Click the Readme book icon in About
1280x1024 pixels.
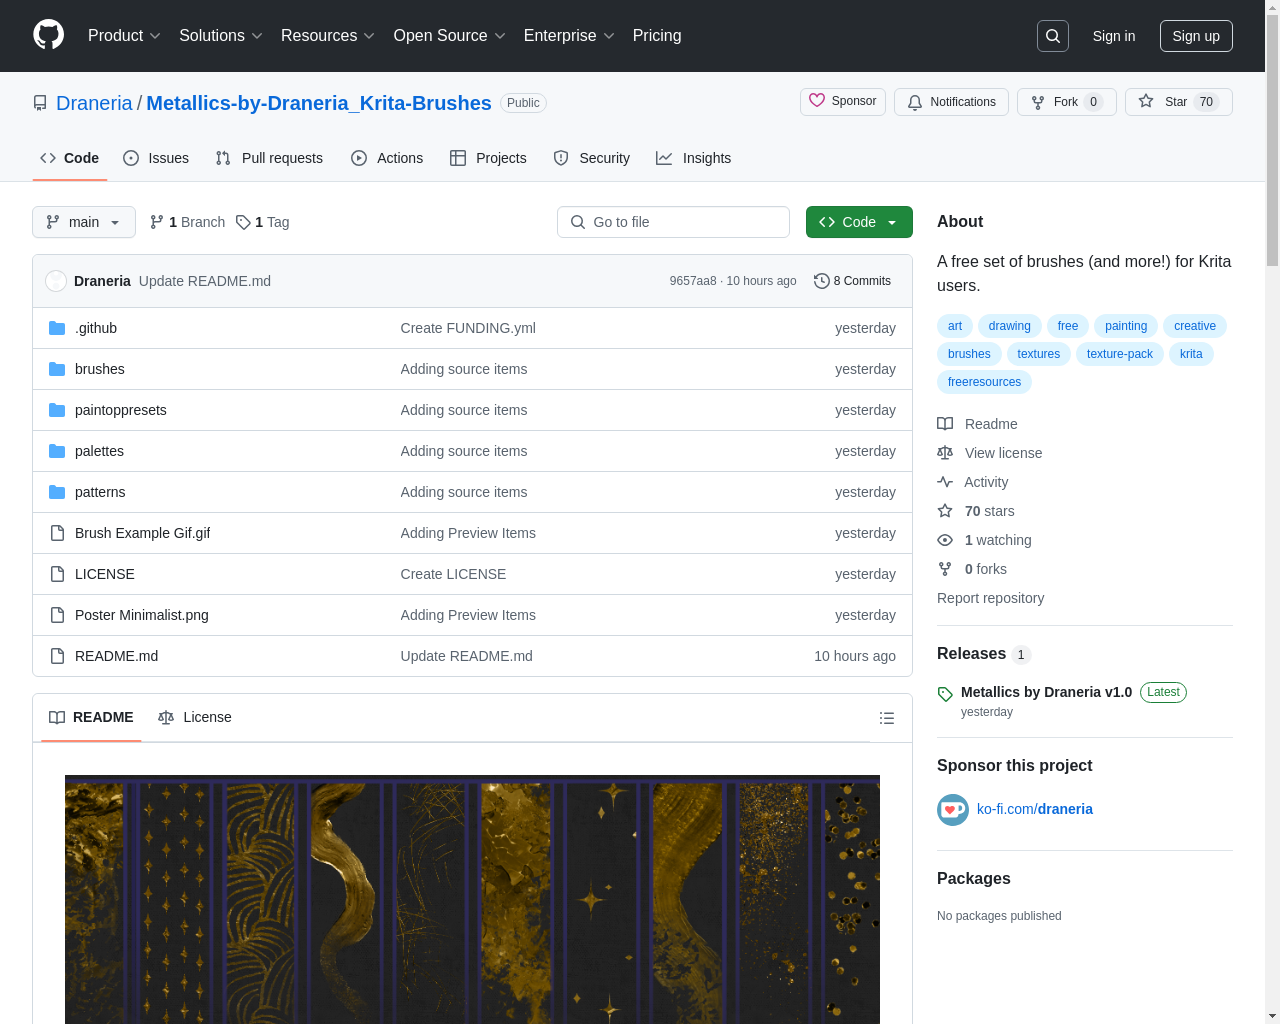(945, 424)
